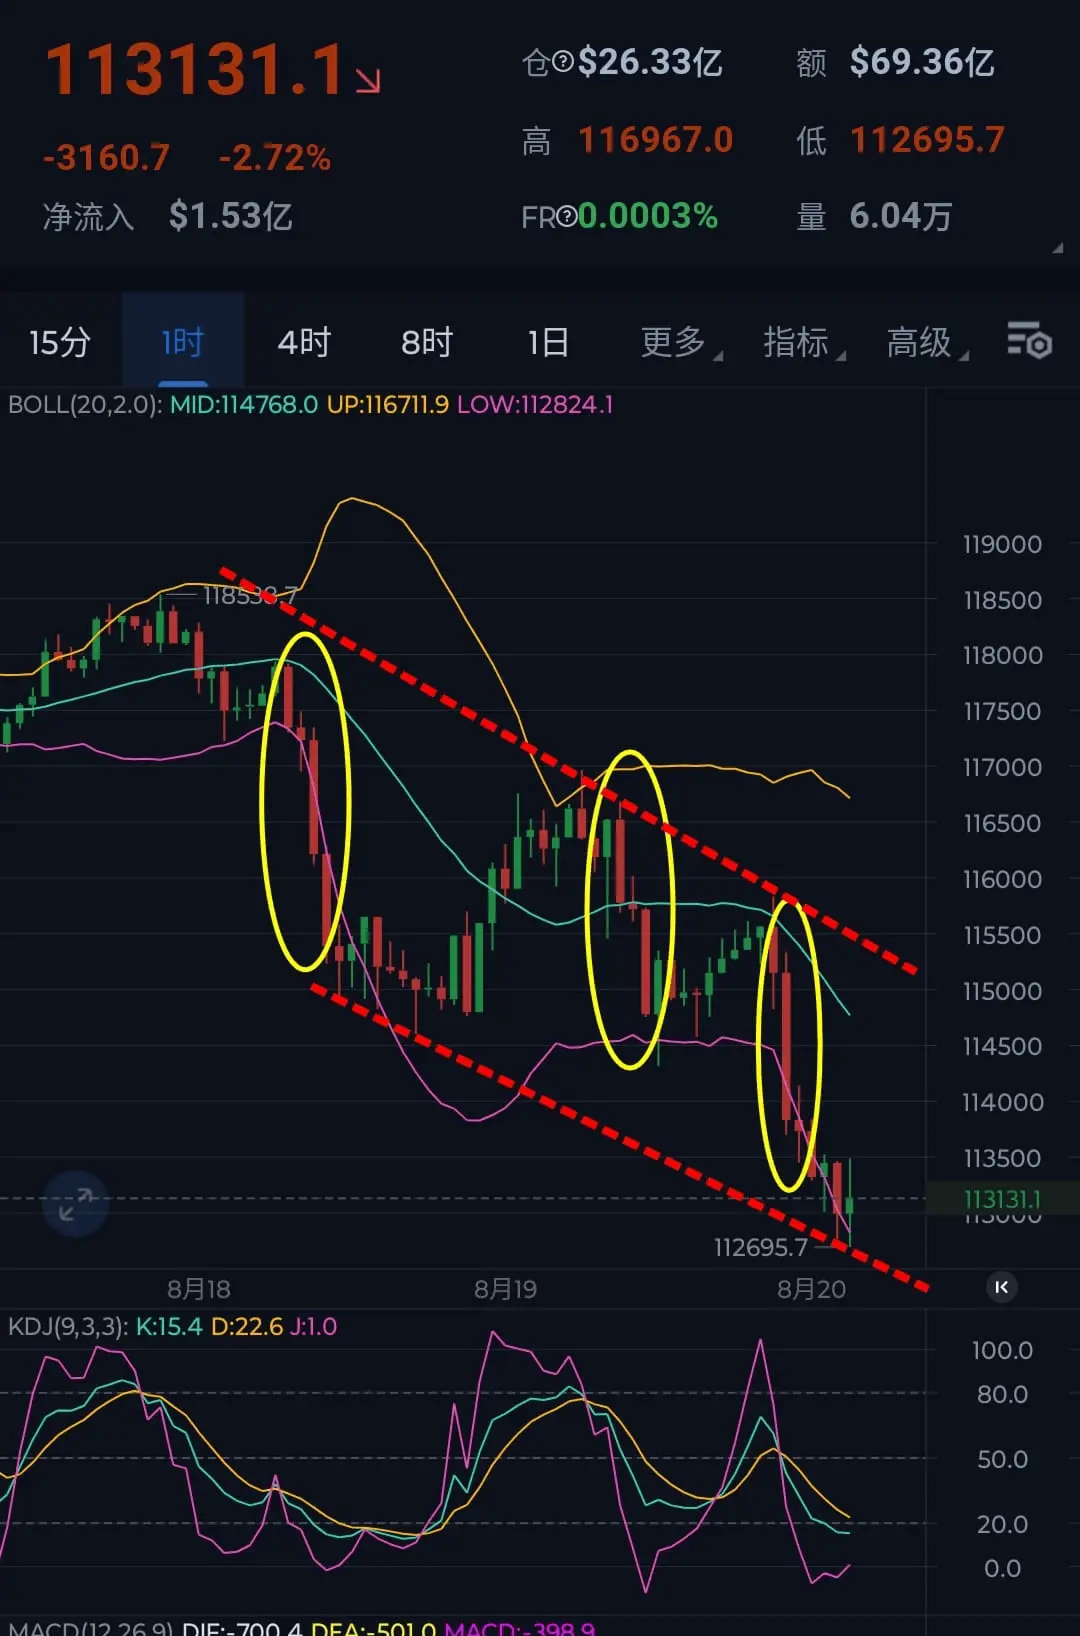Tap the MID:114768.0 Bollinger value
This screenshot has height=1636, width=1080.
(x=244, y=405)
